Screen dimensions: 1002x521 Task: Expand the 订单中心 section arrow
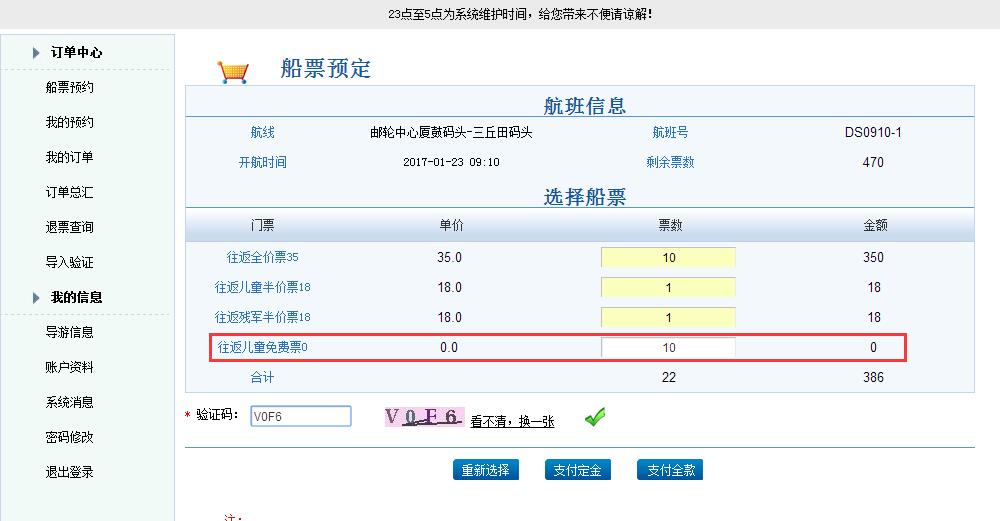(36, 52)
